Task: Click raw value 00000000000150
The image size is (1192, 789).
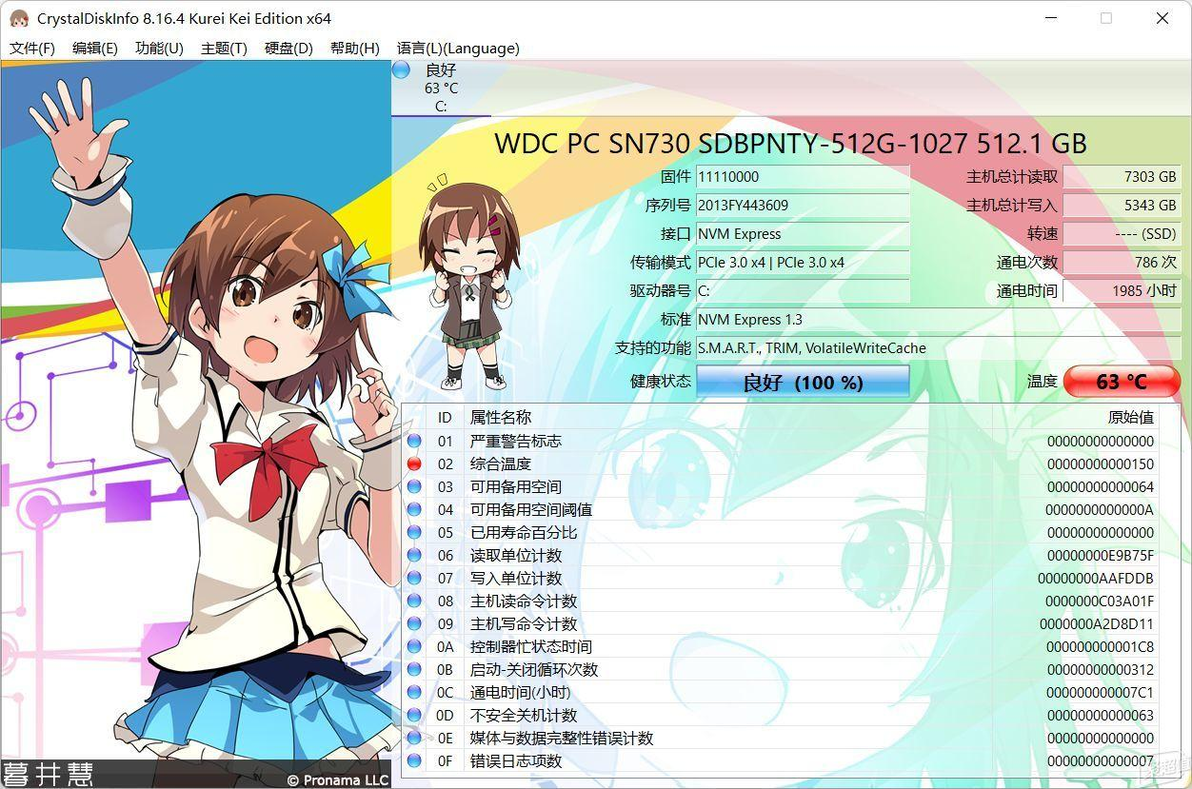Action: (x=1100, y=464)
